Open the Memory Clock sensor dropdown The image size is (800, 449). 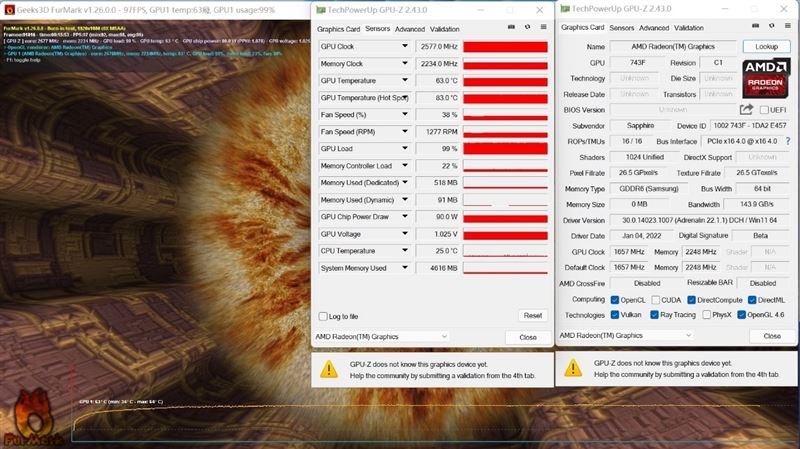[x=405, y=63]
